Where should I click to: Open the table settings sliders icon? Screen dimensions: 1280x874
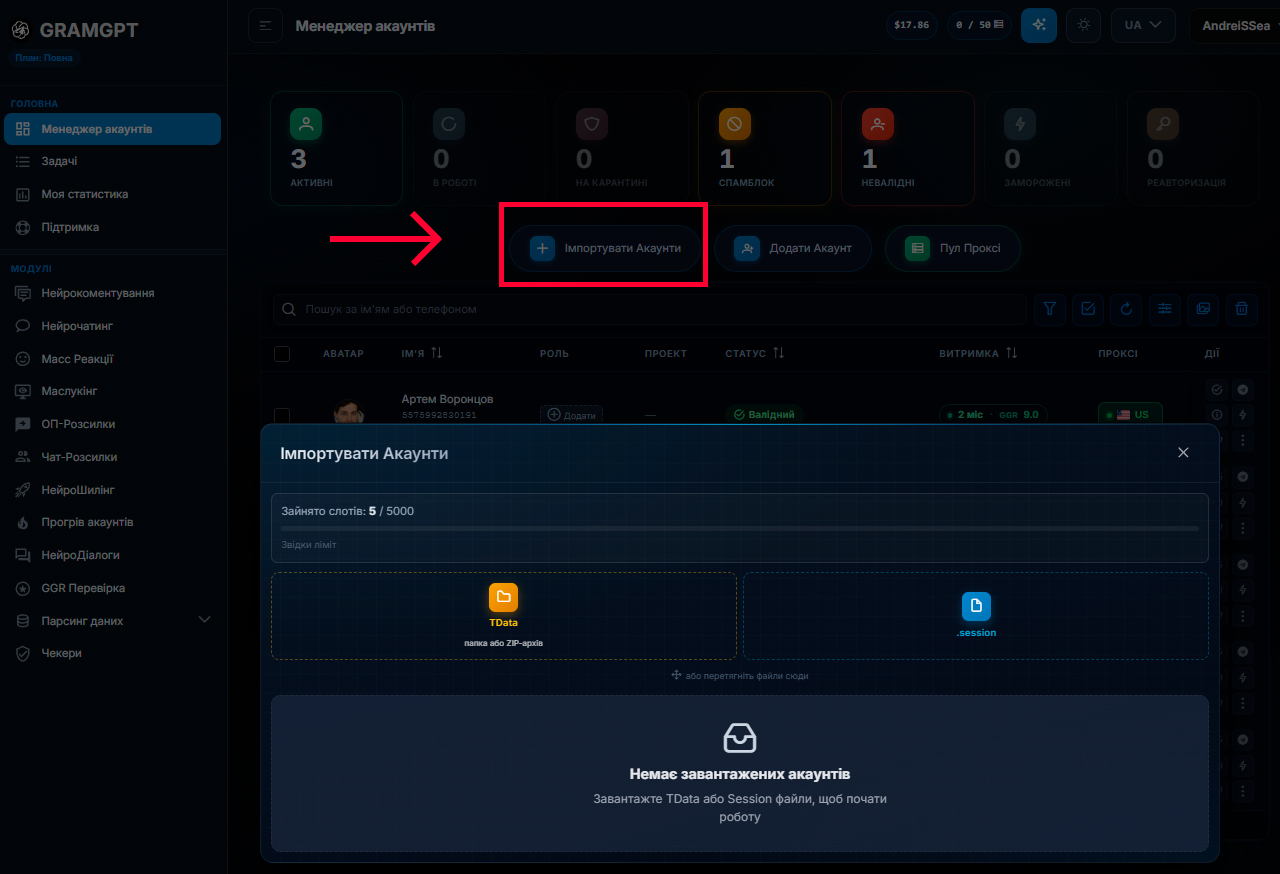(x=1165, y=309)
